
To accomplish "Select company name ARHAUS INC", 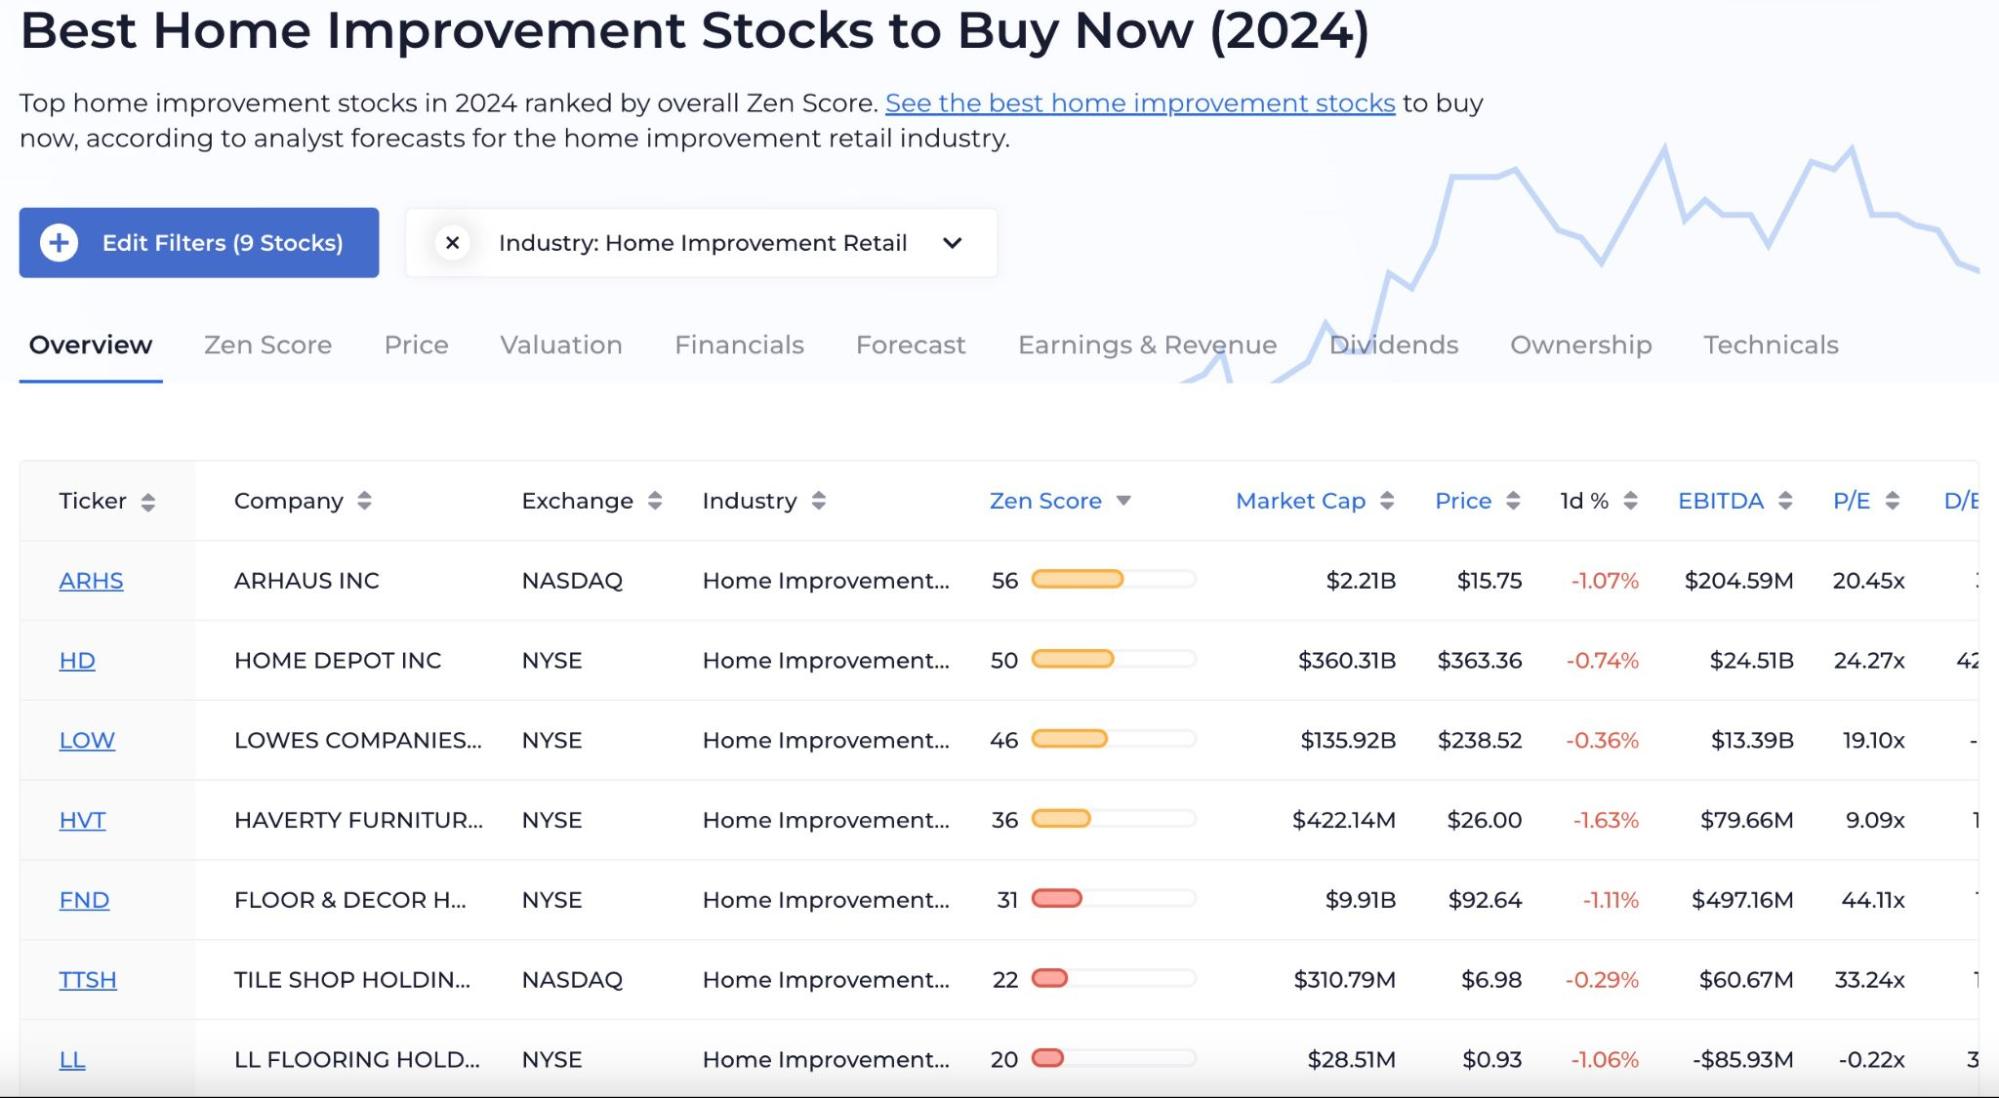I will click(307, 581).
